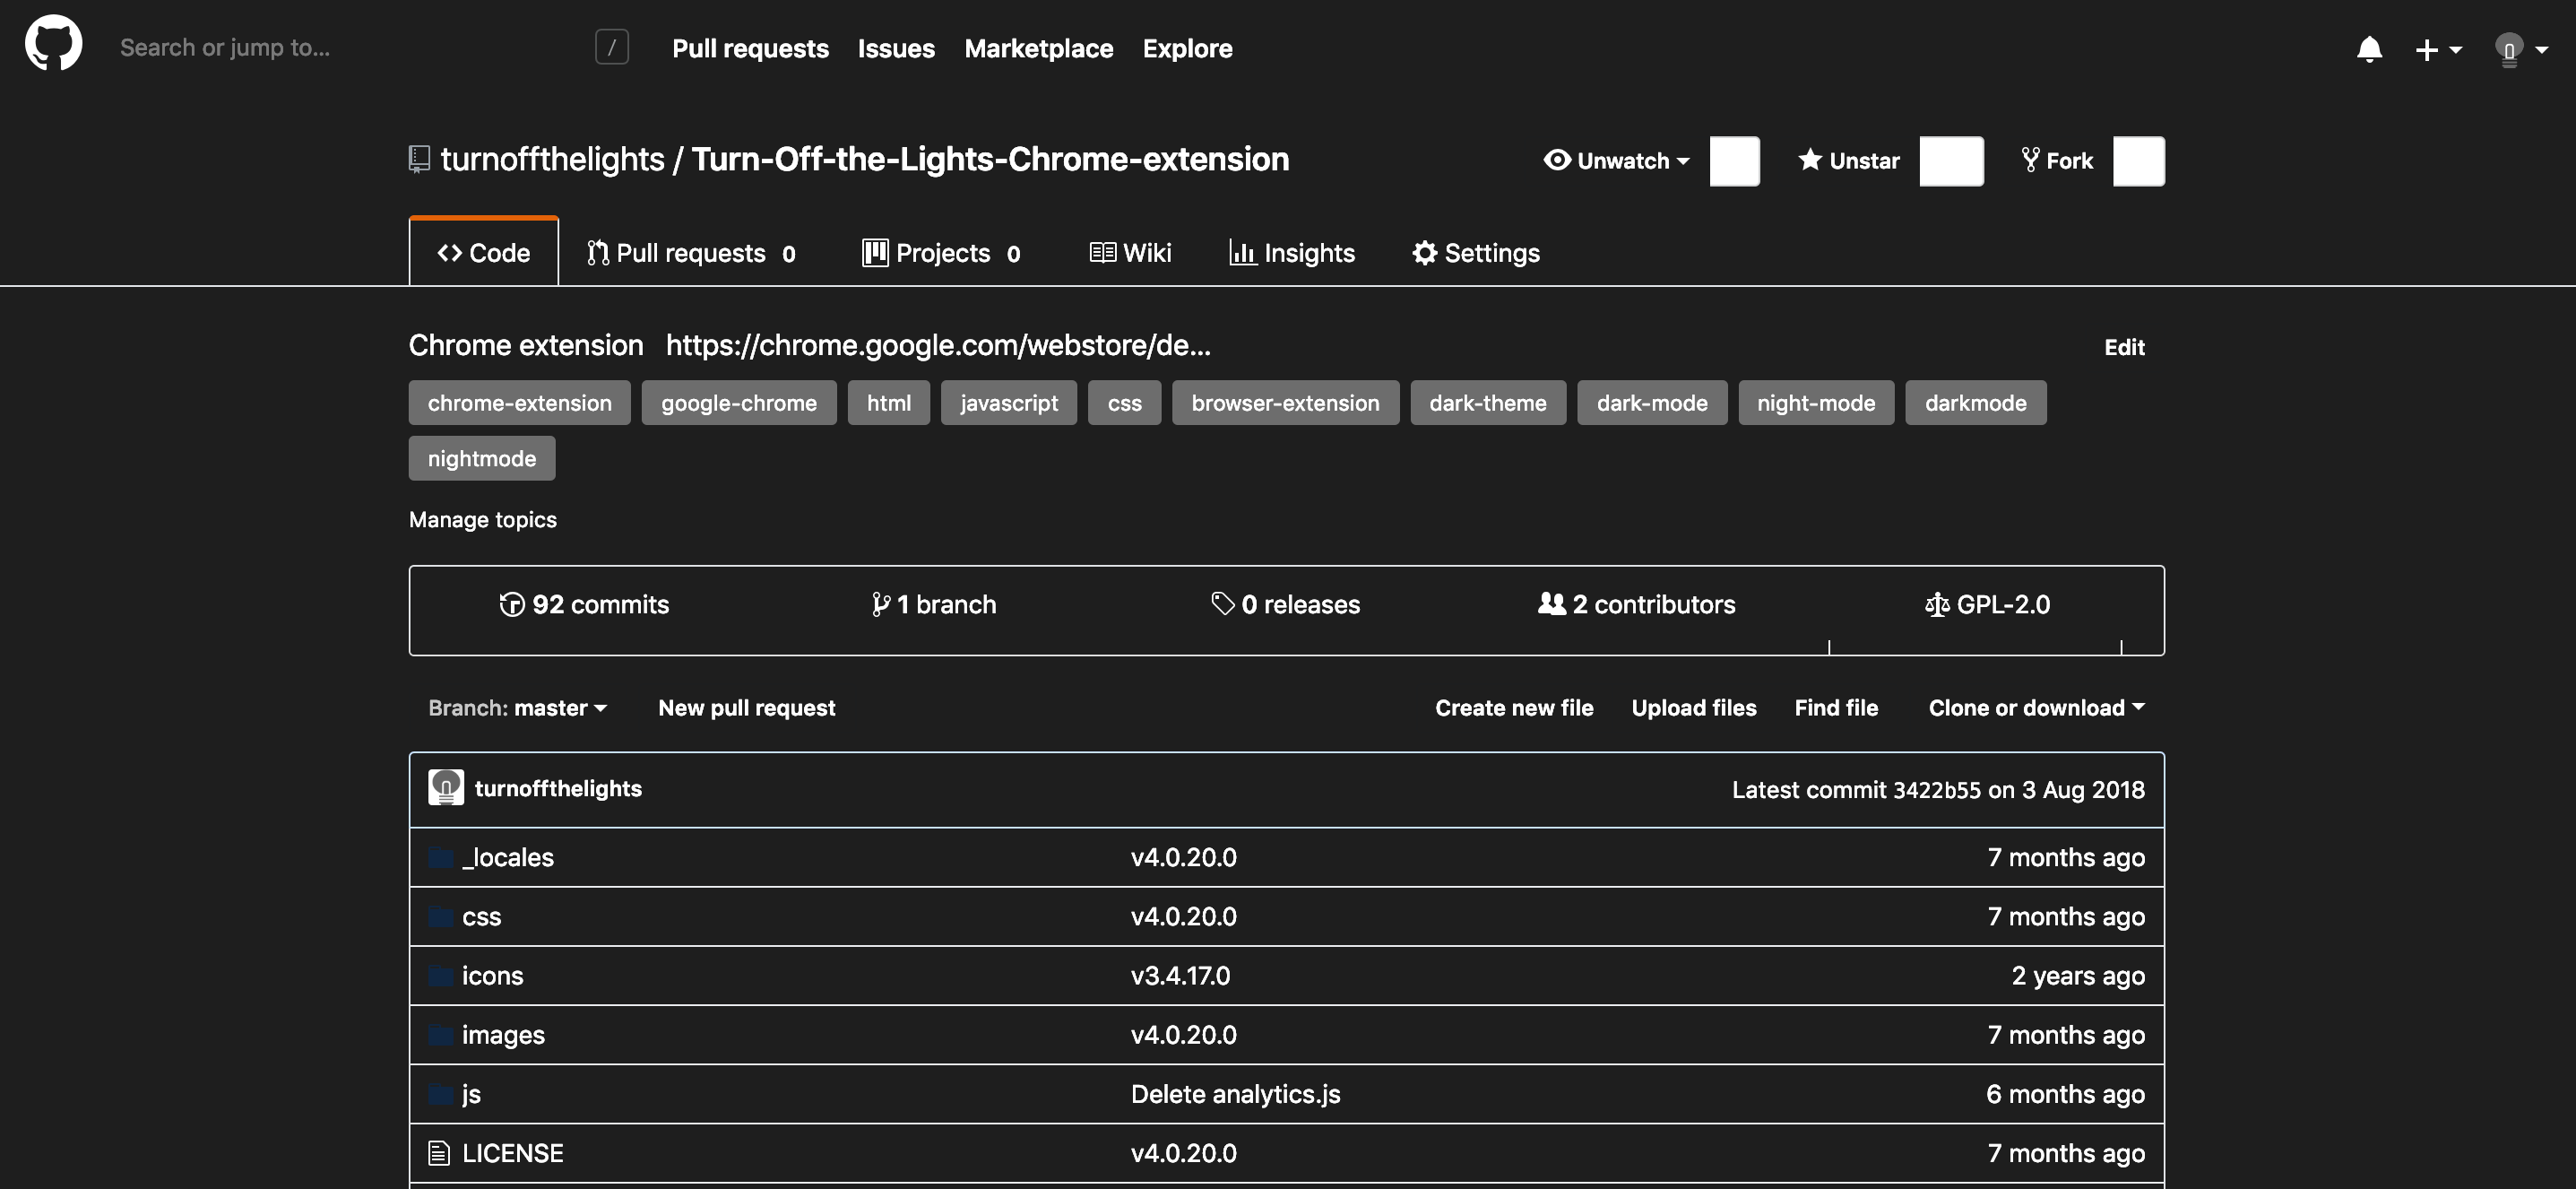The height and width of the screenshot is (1189, 2576).
Task: Open the turnoffthelights owner link
Action: [552, 159]
